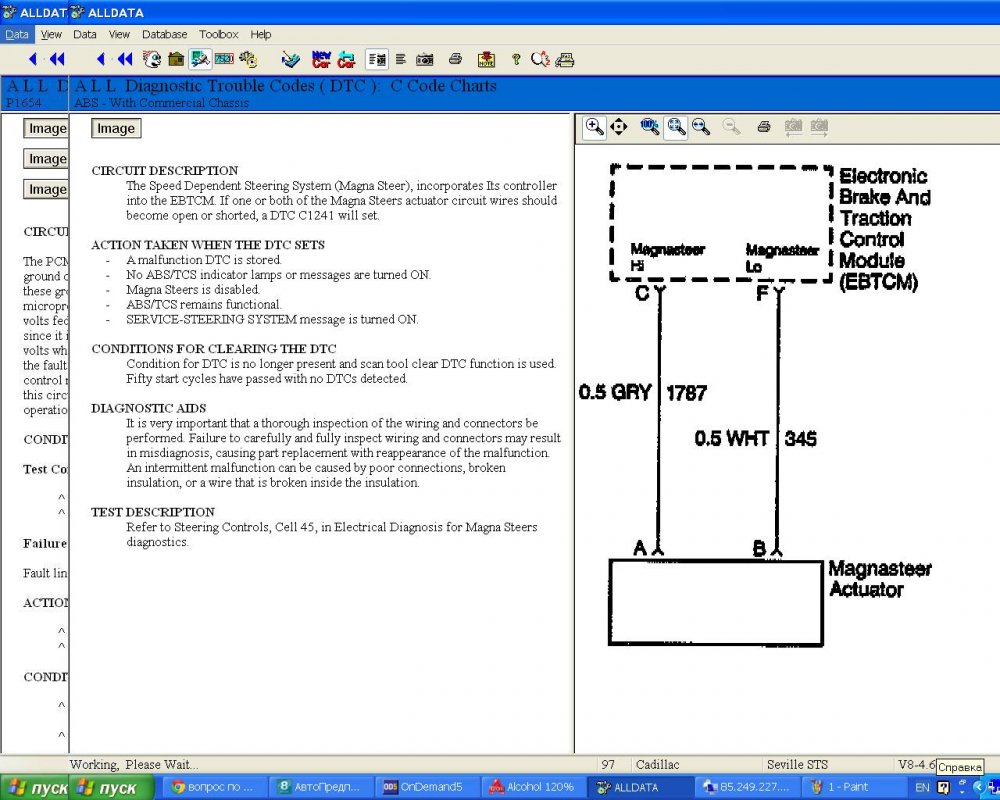Click the 7520 toolbar icon

224,60
